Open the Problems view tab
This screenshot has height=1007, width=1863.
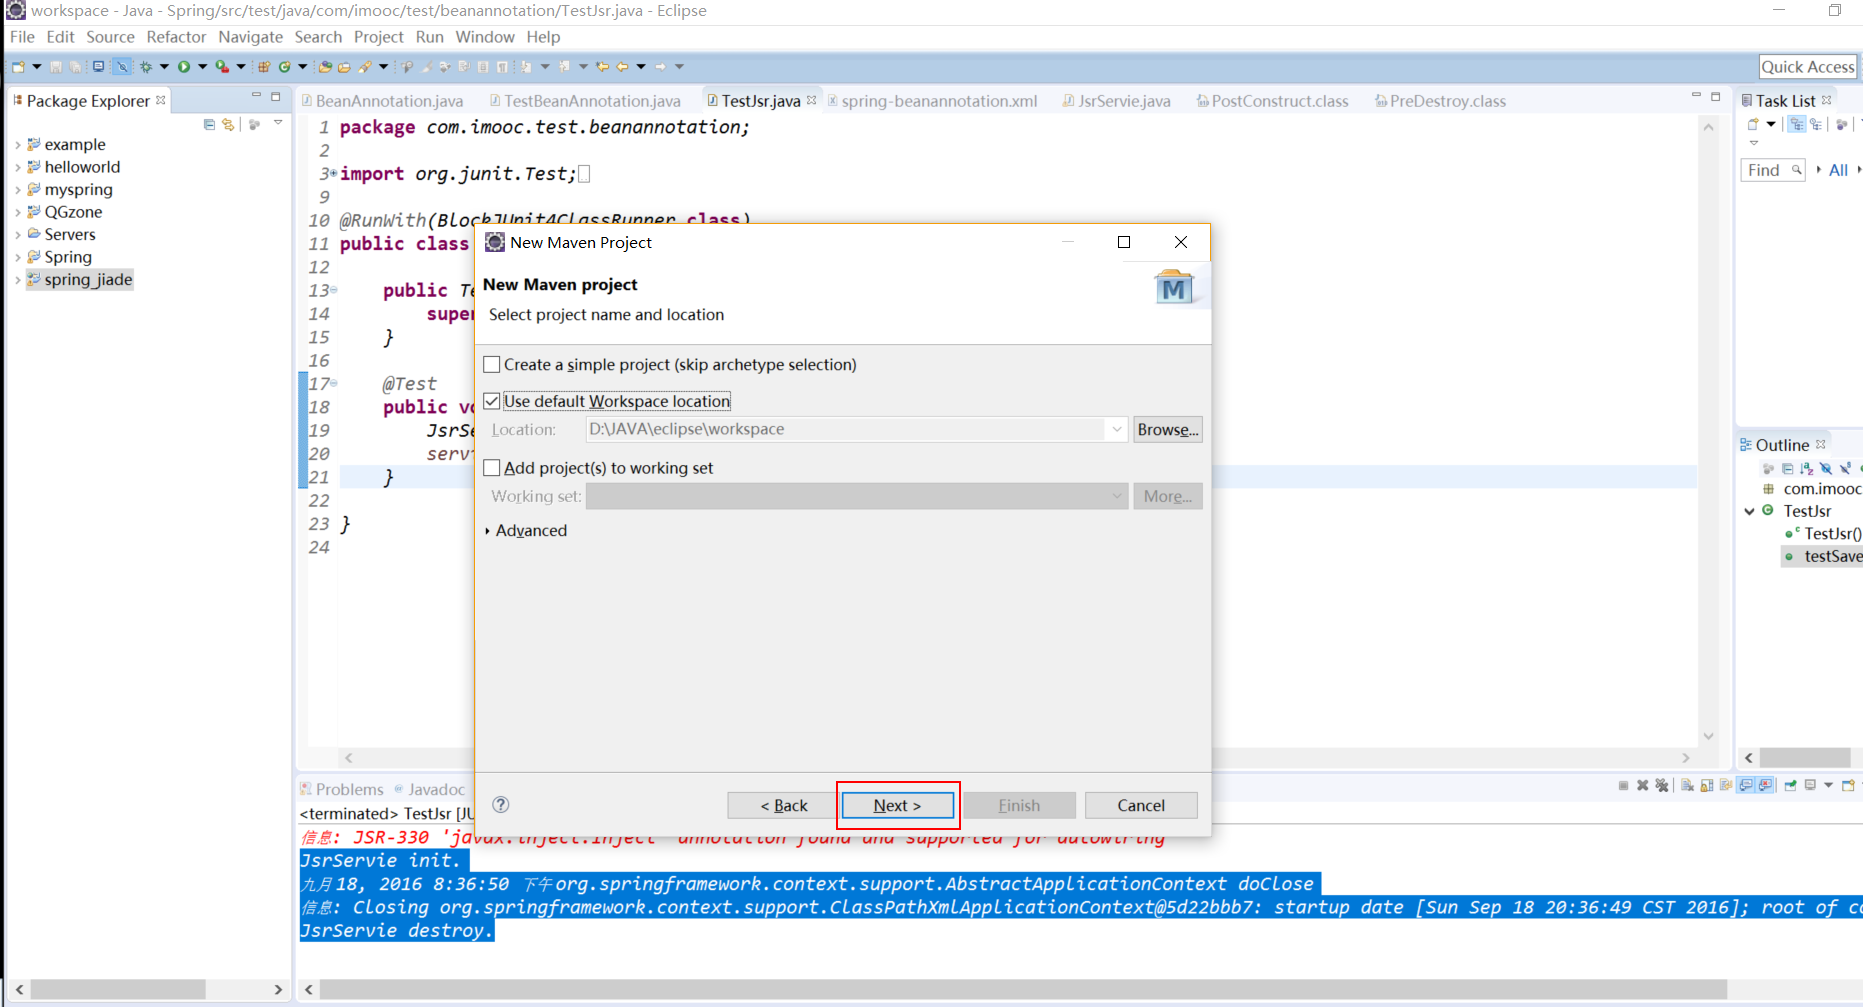tap(342, 789)
